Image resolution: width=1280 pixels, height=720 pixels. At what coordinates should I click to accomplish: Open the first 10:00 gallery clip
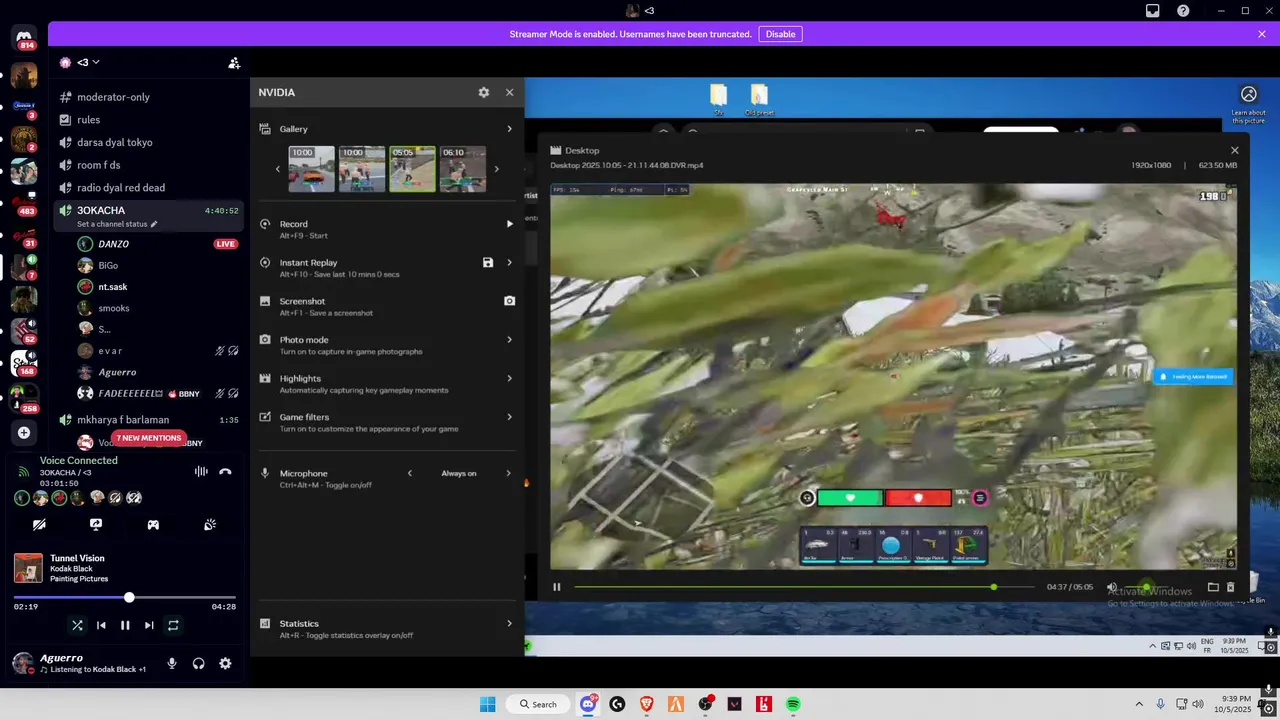(x=311, y=169)
